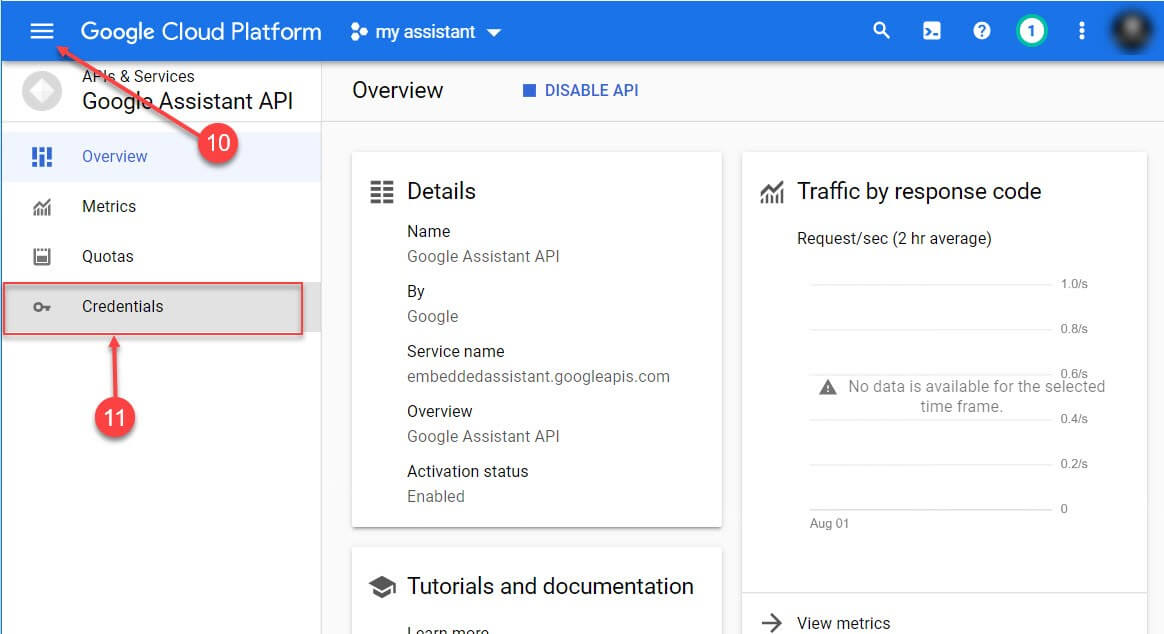Viewport: 1164px width, 634px height.
Task: Click the Metrics chart icon in sidebar
Action: point(42,207)
